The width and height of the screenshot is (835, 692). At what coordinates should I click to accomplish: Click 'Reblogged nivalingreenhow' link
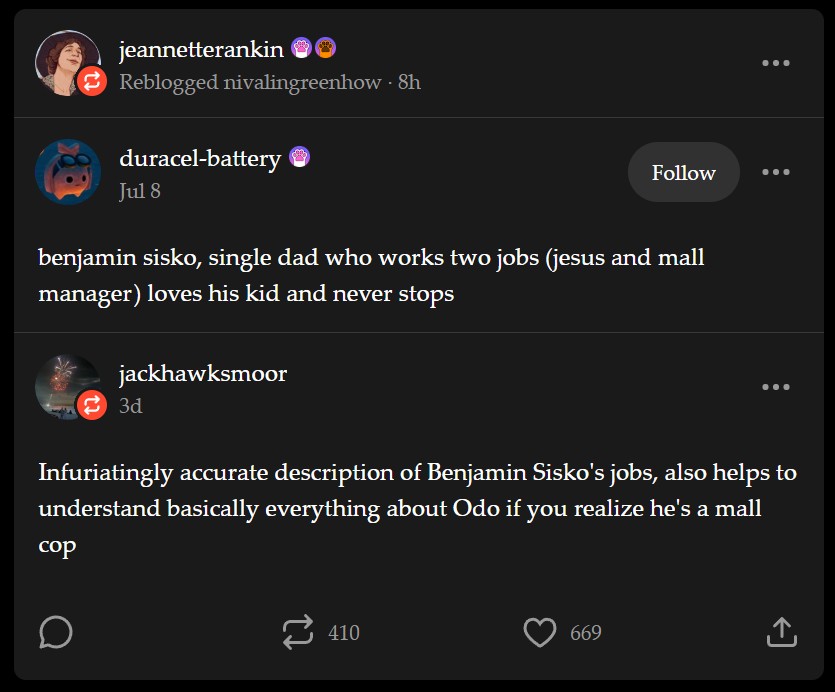click(x=250, y=82)
